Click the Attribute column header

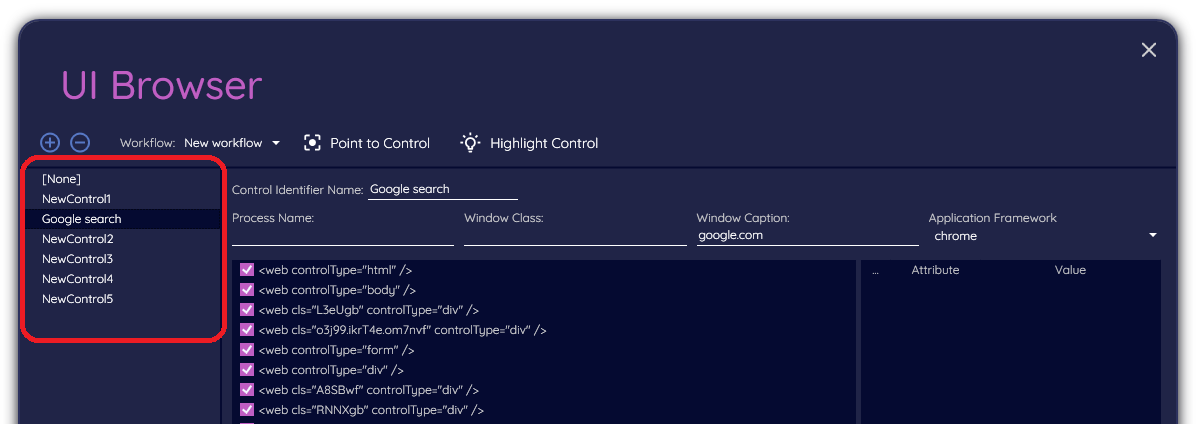pos(935,270)
